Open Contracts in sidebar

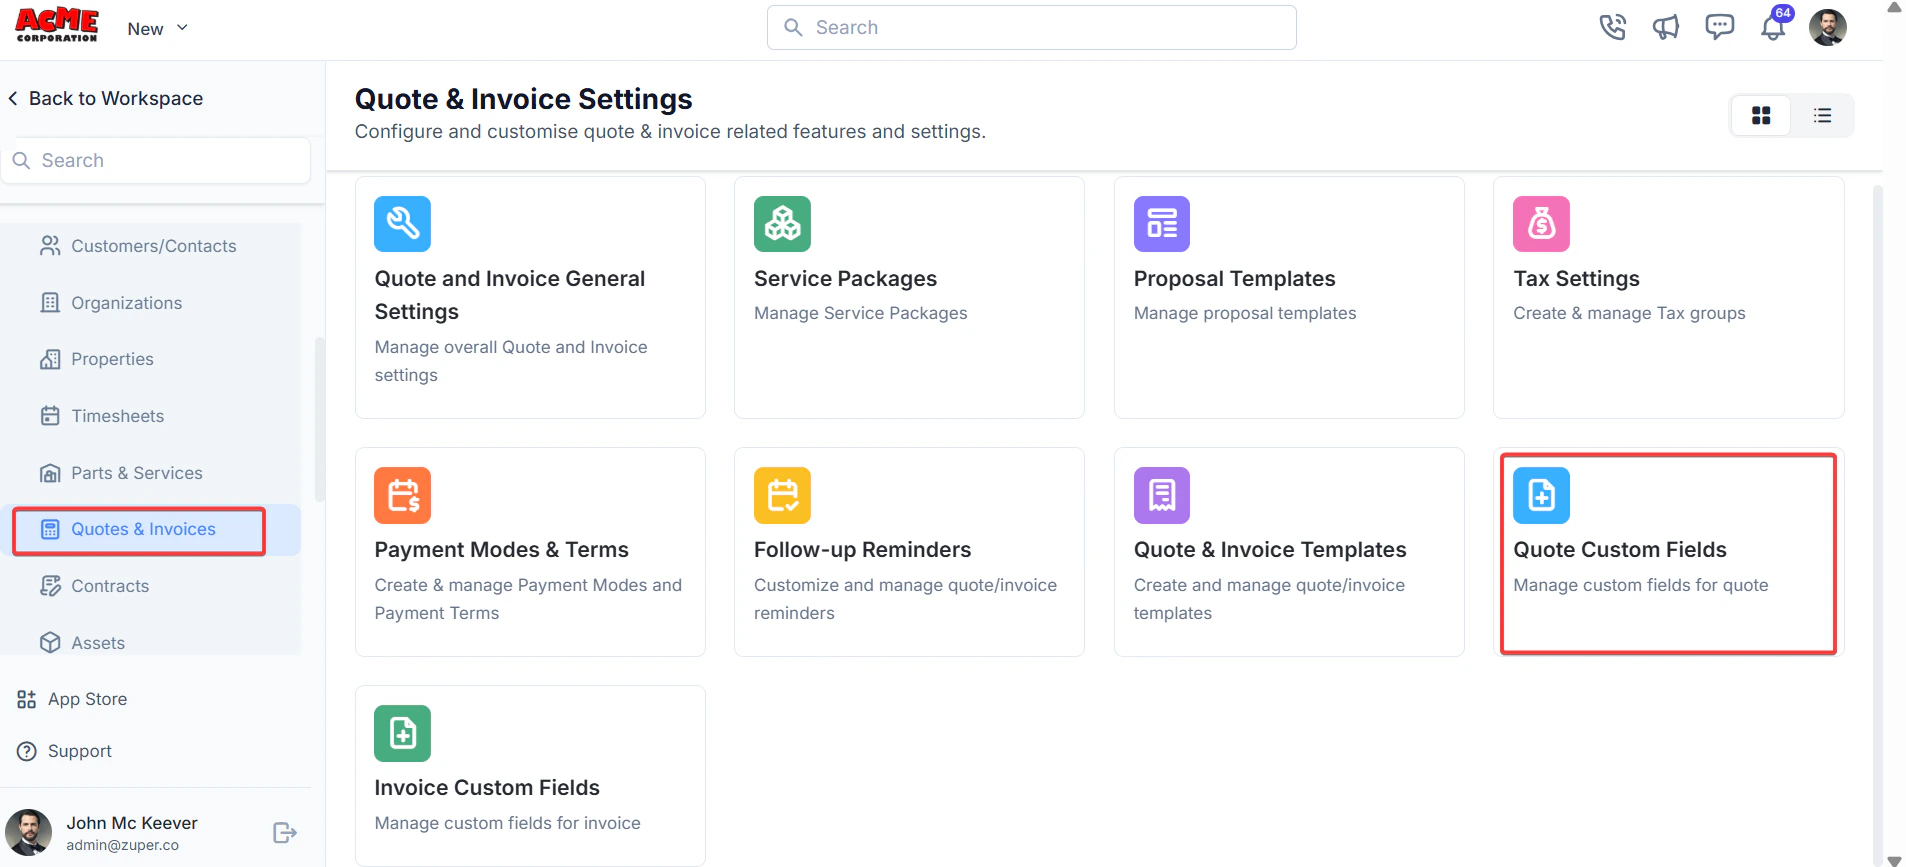[x=110, y=586]
